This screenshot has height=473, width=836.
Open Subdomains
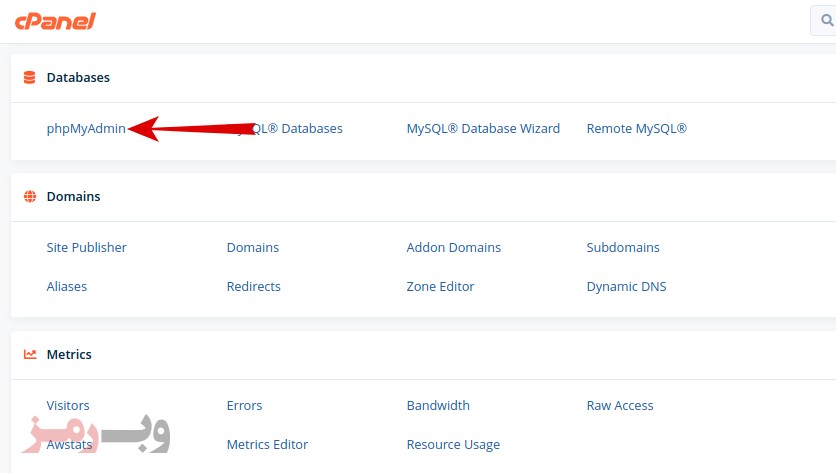pyautogui.click(x=623, y=247)
